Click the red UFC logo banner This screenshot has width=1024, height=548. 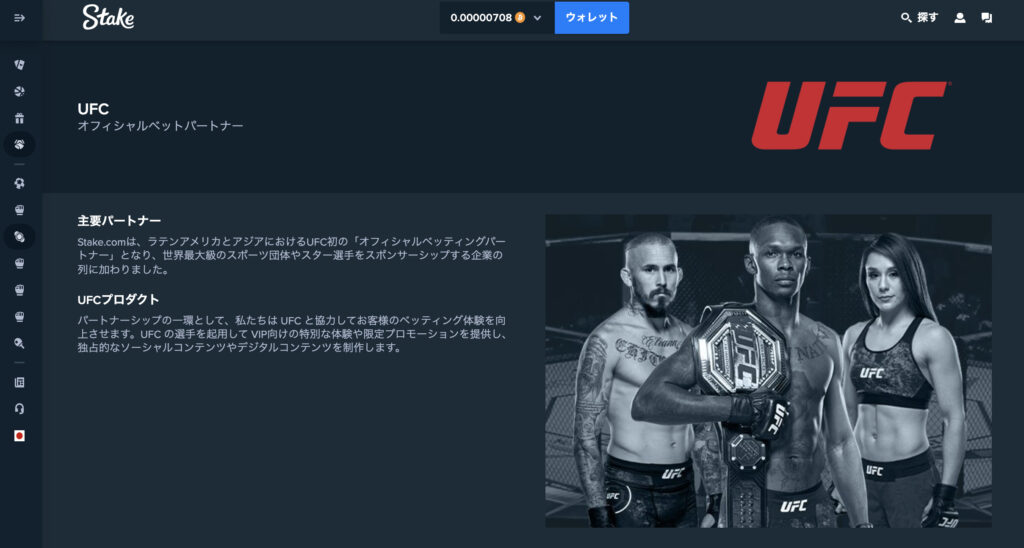coord(850,116)
